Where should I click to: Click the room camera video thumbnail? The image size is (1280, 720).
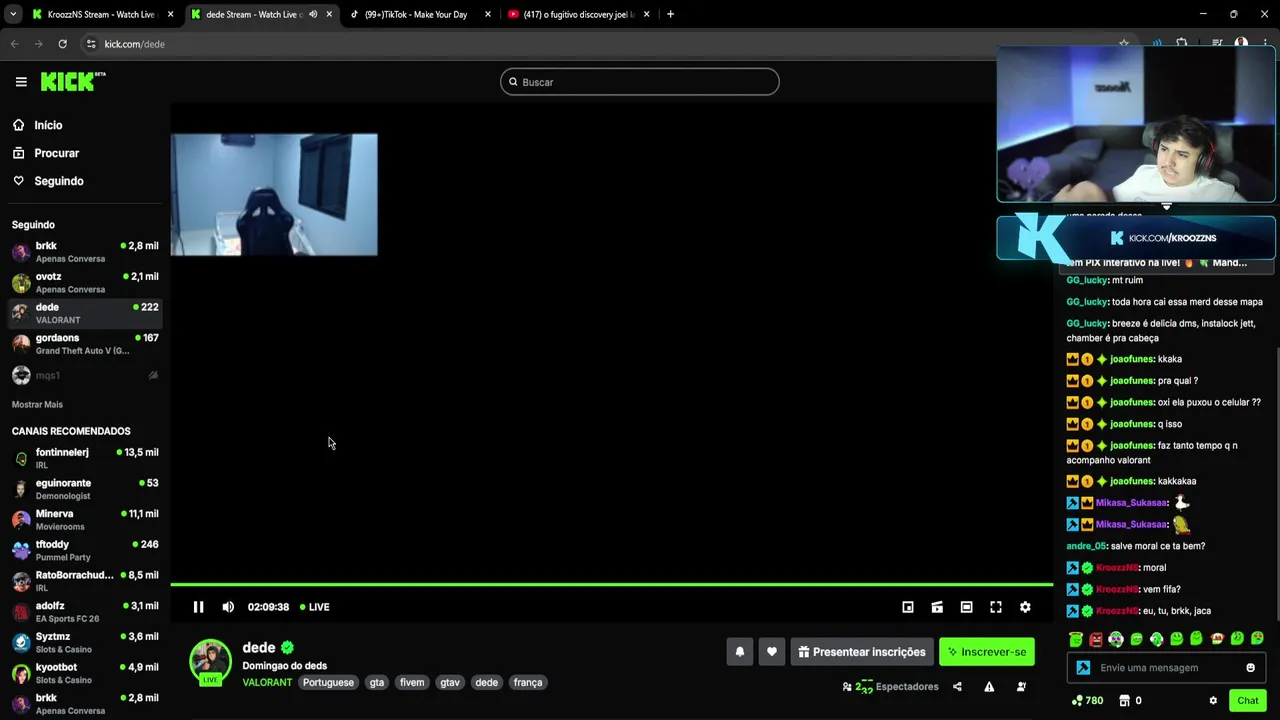pos(274,195)
